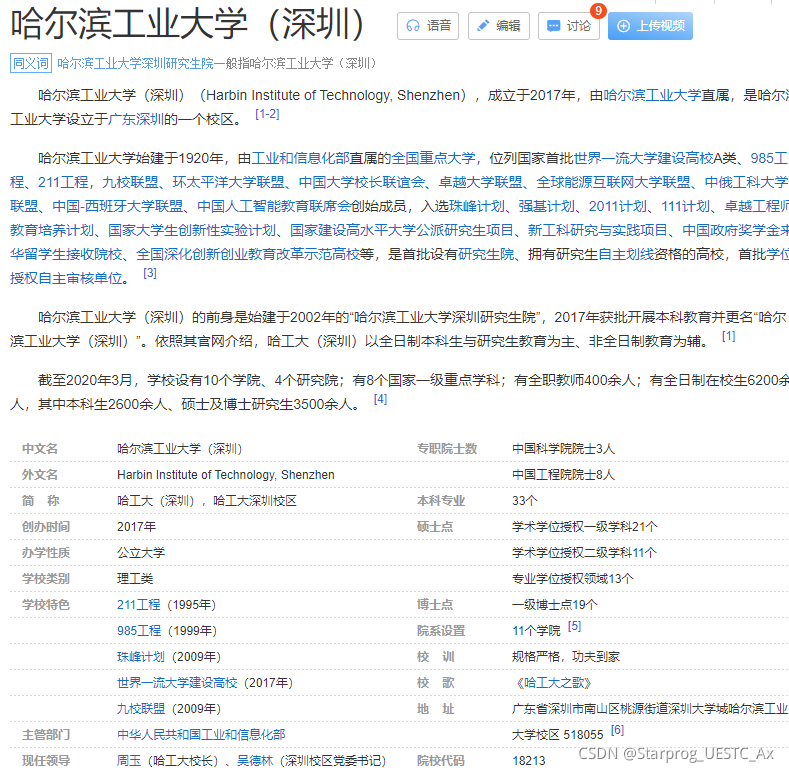Image resolution: width=789 pixels, height=772 pixels.
Task: Open the 新工科研究与实践项目 link
Action: tap(598, 230)
